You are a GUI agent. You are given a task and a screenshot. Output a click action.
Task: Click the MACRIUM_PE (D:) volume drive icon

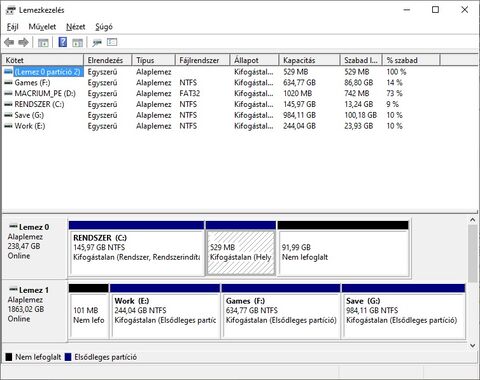point(8,93)
